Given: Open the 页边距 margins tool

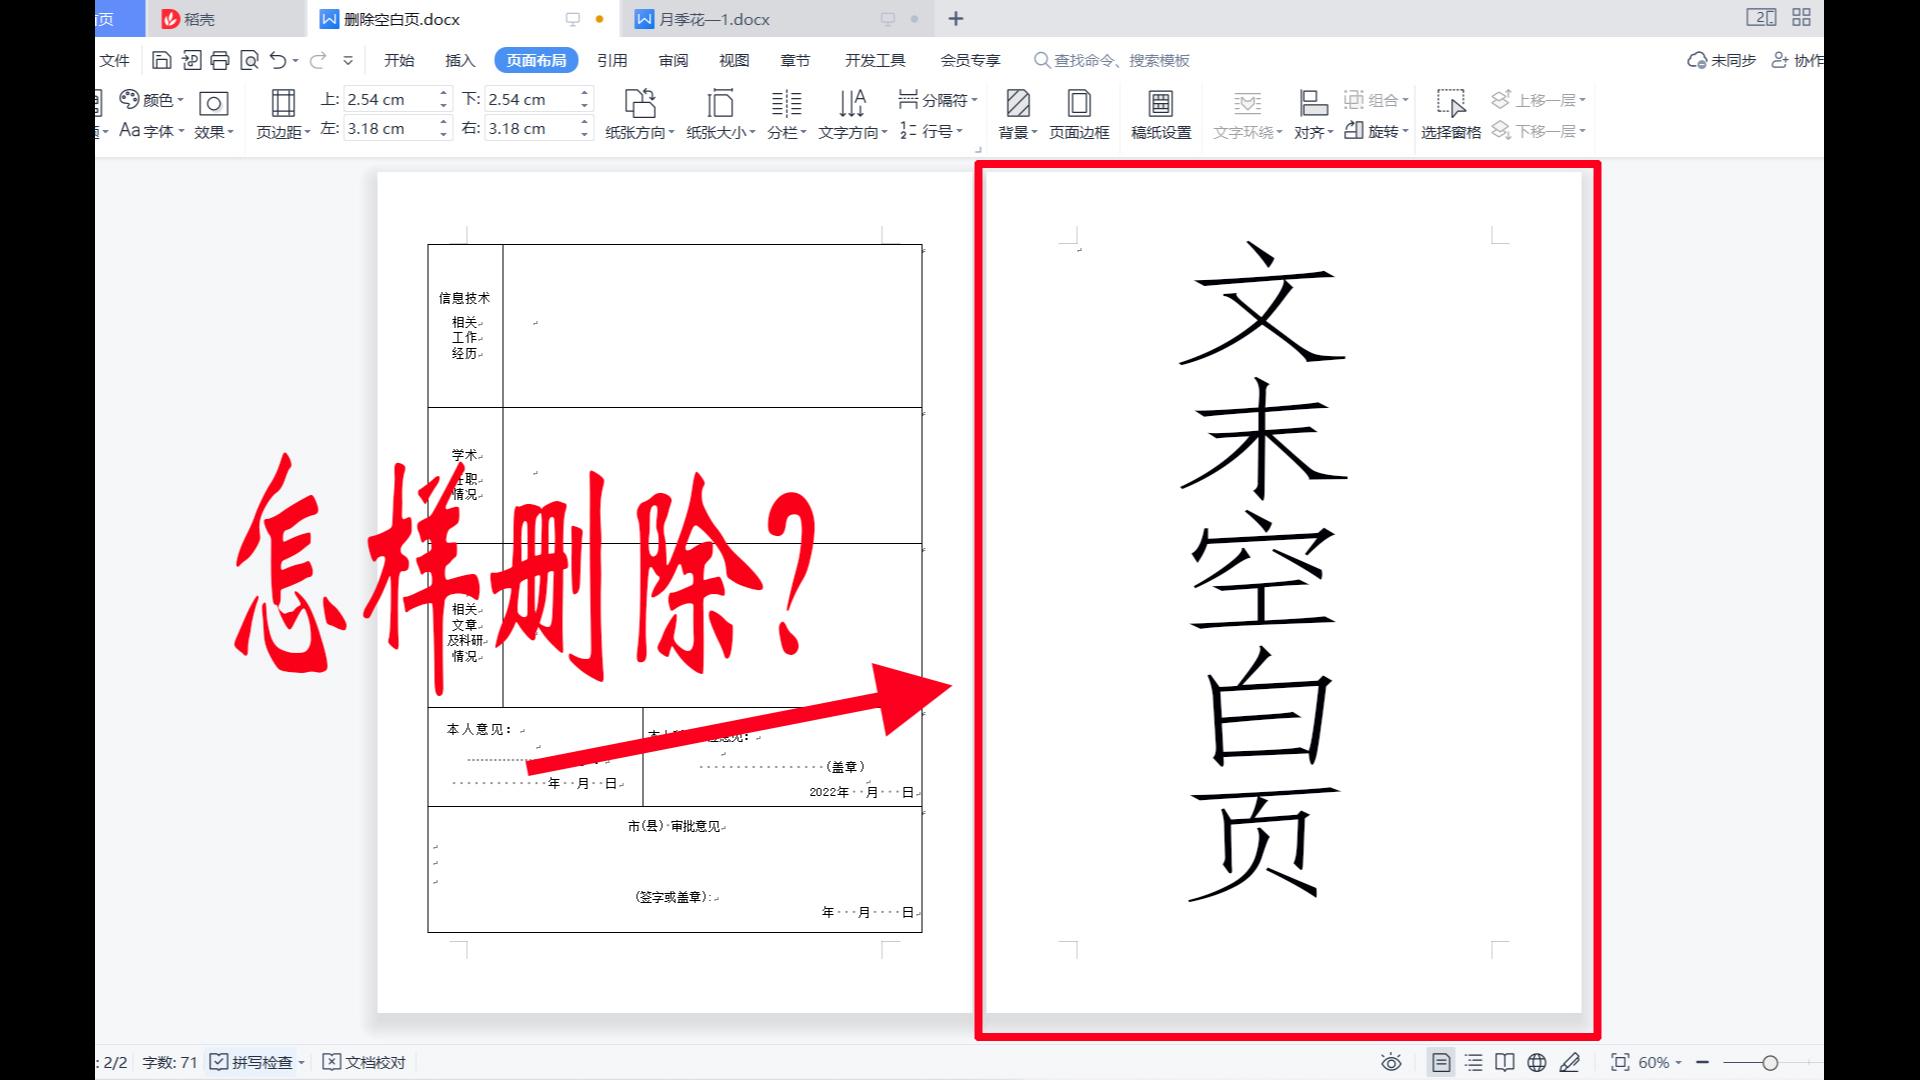Looking at the screenshot, I should click(x=282, y=113).
